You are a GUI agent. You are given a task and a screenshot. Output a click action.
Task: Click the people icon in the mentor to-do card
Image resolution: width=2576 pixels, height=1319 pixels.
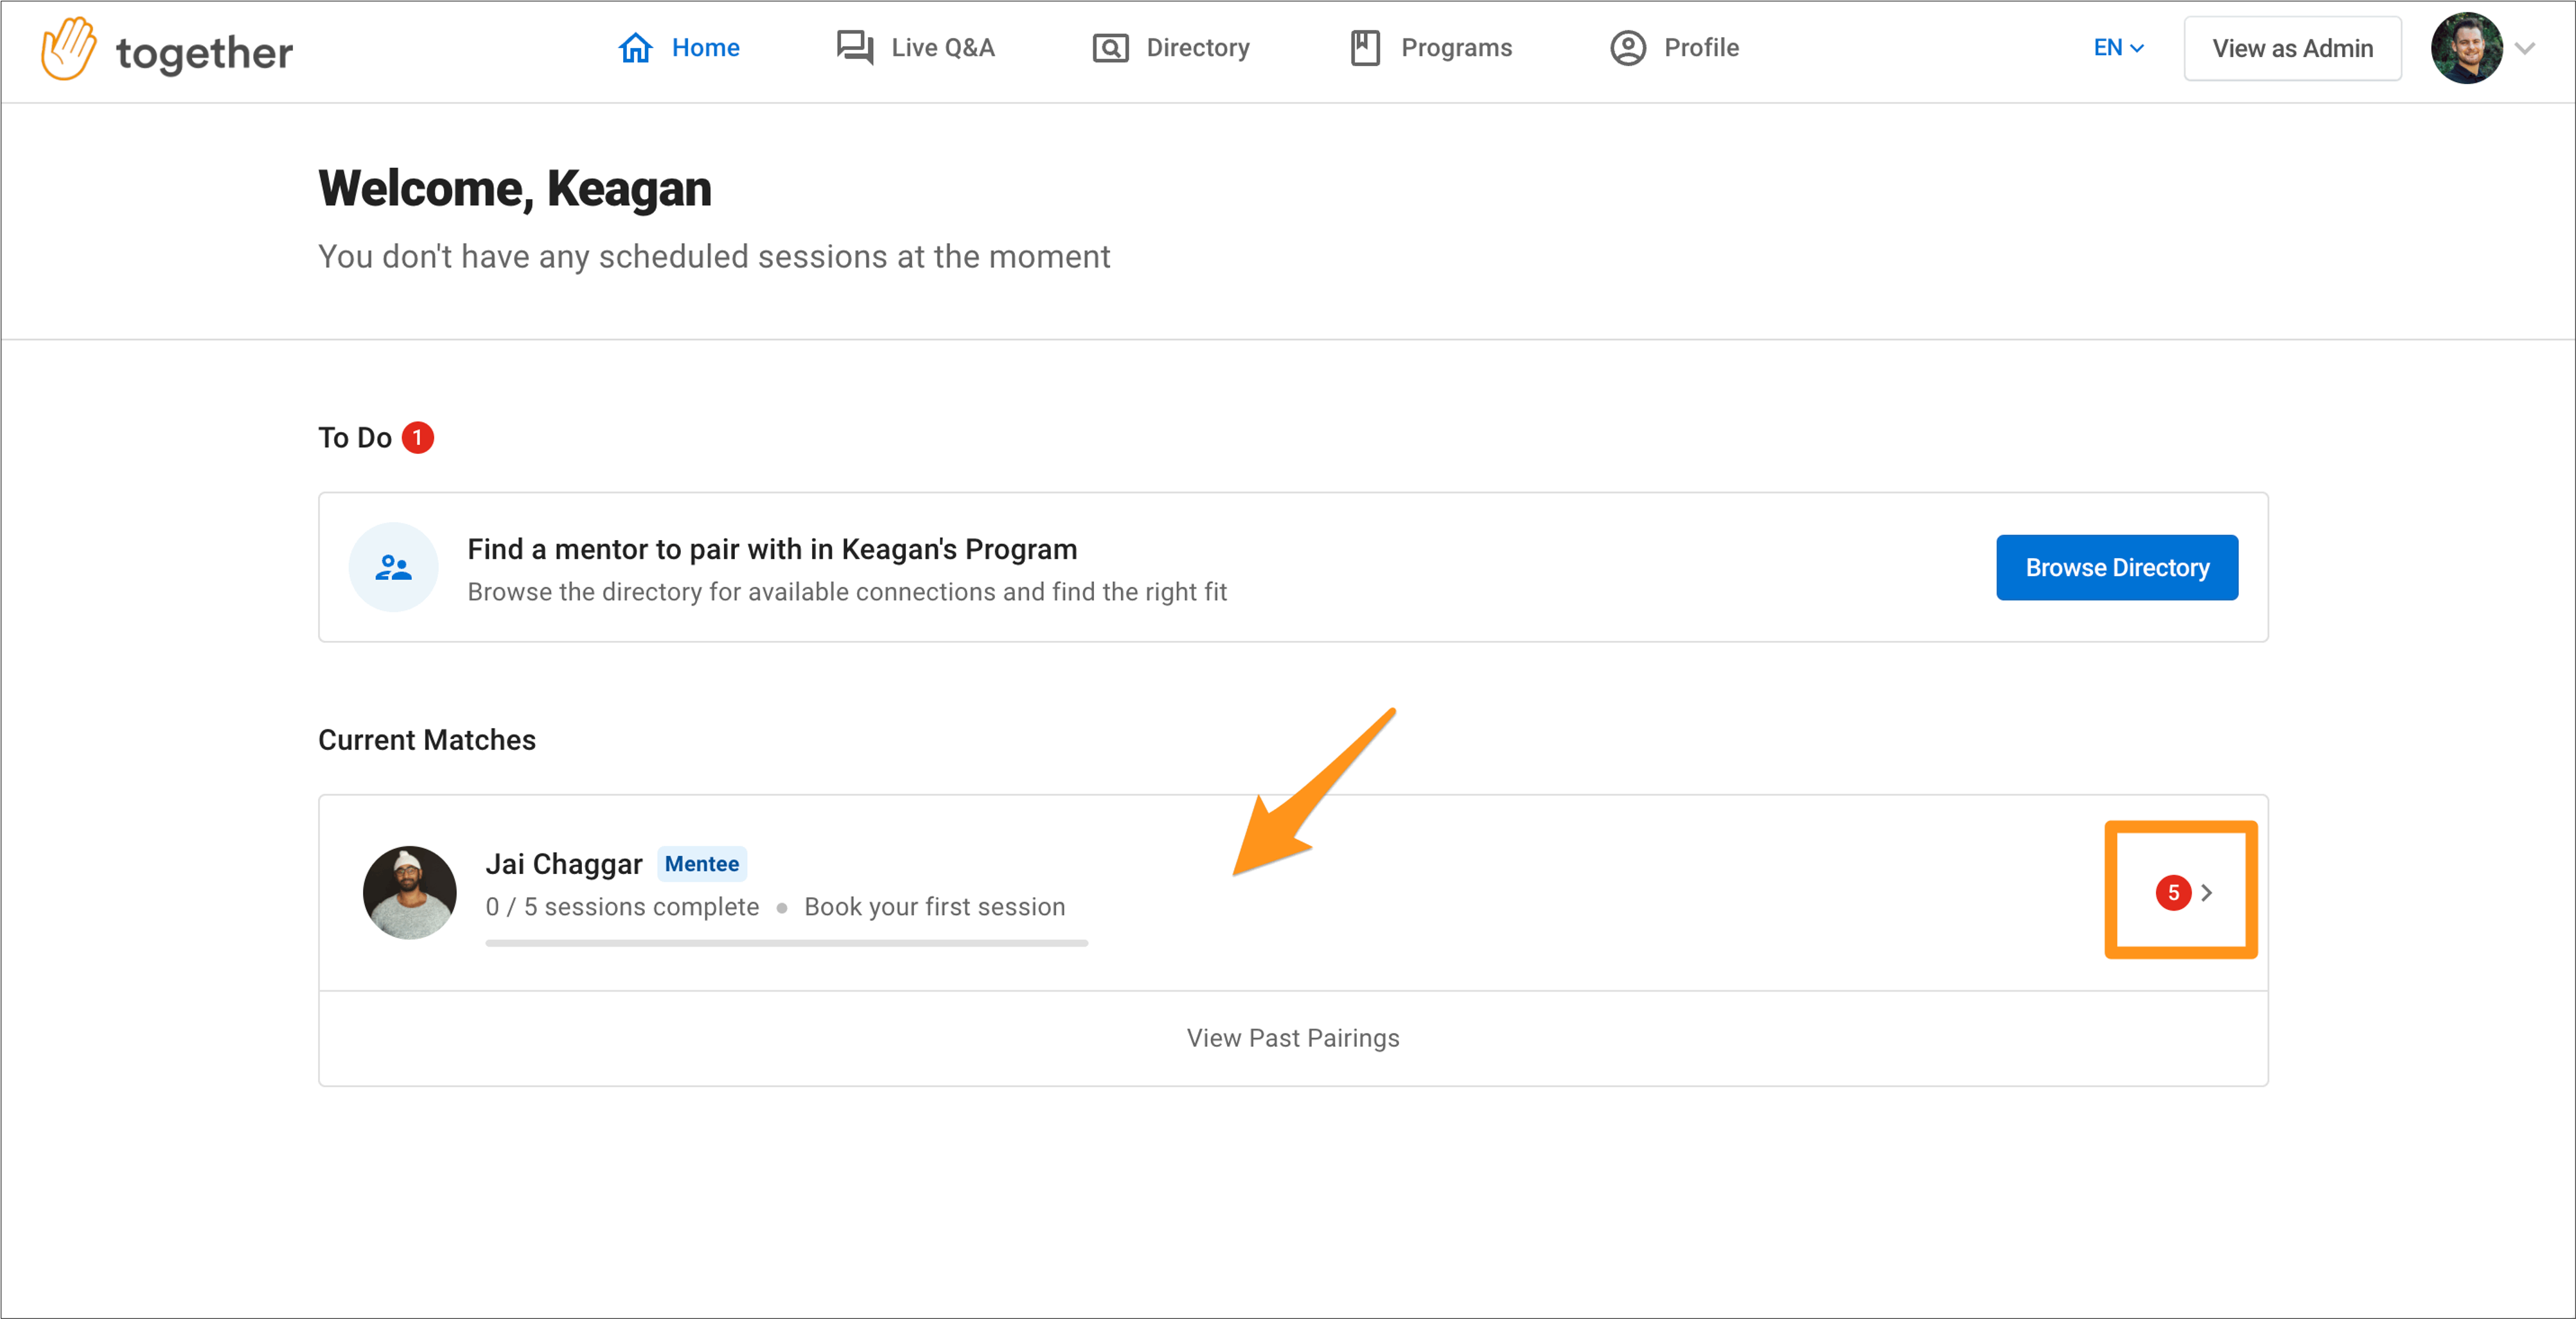pyautogui.click(x=393, y=567)
